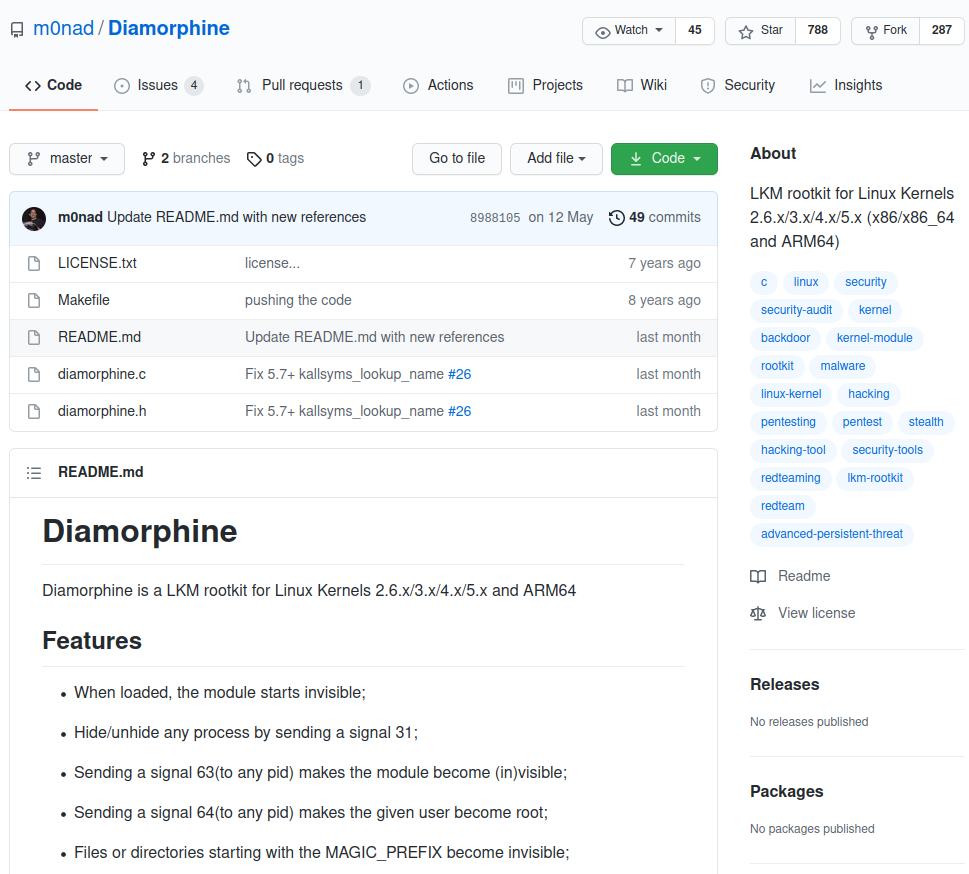
Task: Open the README table of contents list icon
Action: (x=34, y=473)
